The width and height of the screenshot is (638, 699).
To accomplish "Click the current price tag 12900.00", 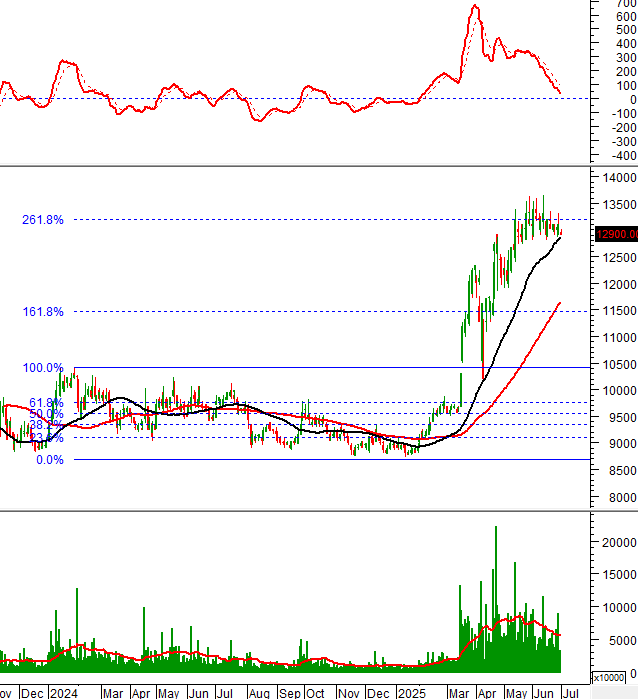I will point(617,234).
